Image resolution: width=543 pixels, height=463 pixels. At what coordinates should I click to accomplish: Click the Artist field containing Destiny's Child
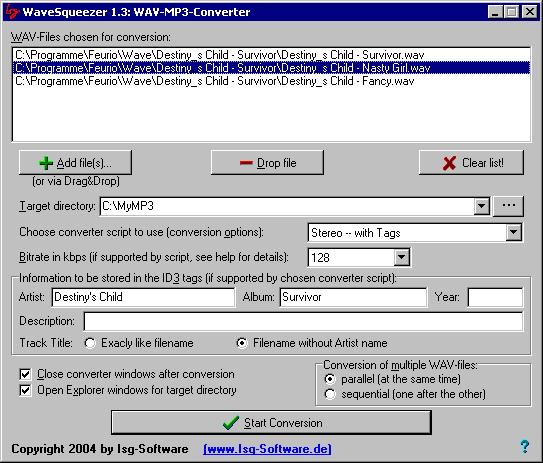(143, 297)
